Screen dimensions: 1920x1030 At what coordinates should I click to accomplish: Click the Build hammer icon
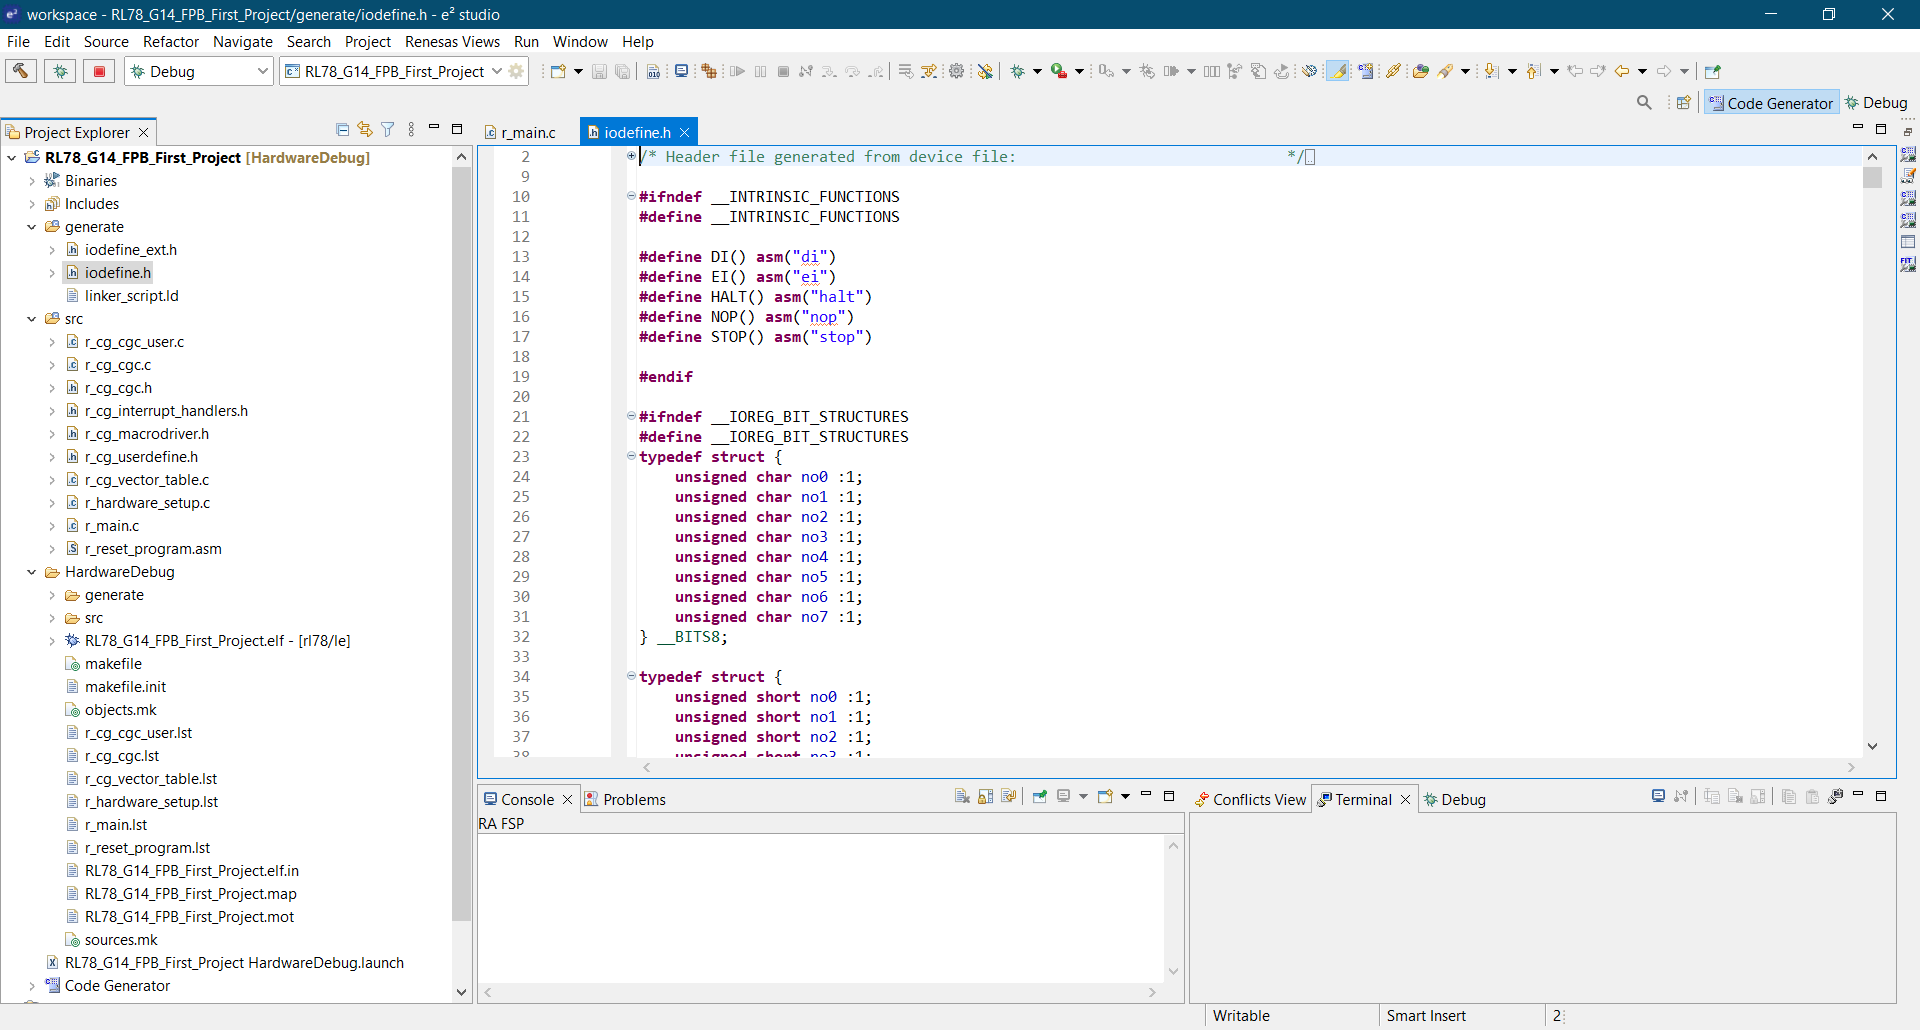tap(20, 71)
